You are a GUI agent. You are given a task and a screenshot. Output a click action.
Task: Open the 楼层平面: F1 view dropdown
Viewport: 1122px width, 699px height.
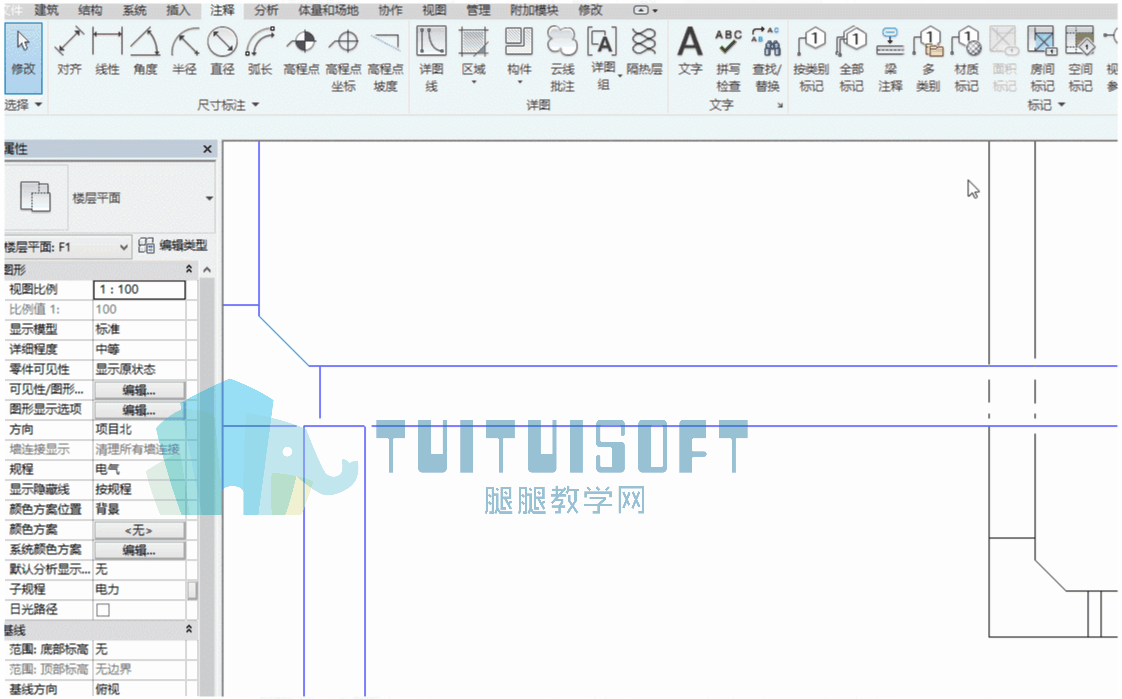click(67, 247)
